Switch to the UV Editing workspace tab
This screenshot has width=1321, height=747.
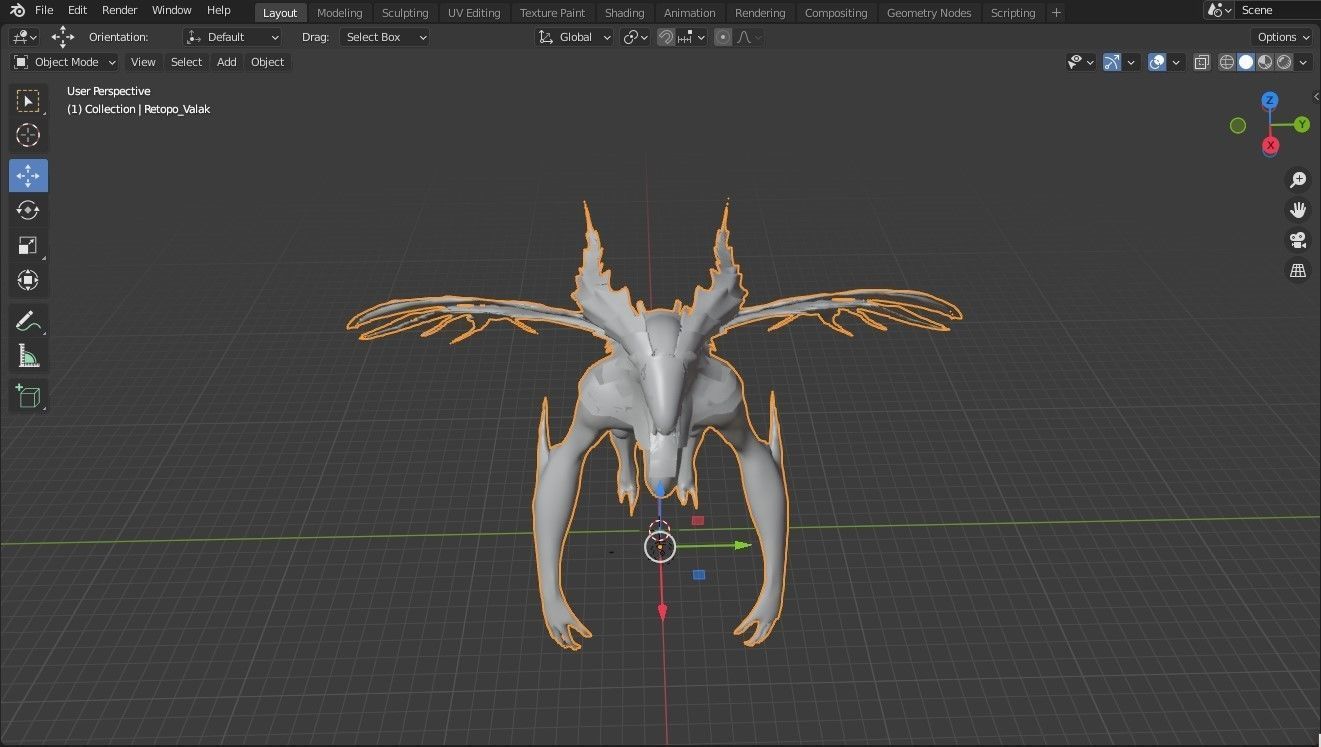coord(474,13)
